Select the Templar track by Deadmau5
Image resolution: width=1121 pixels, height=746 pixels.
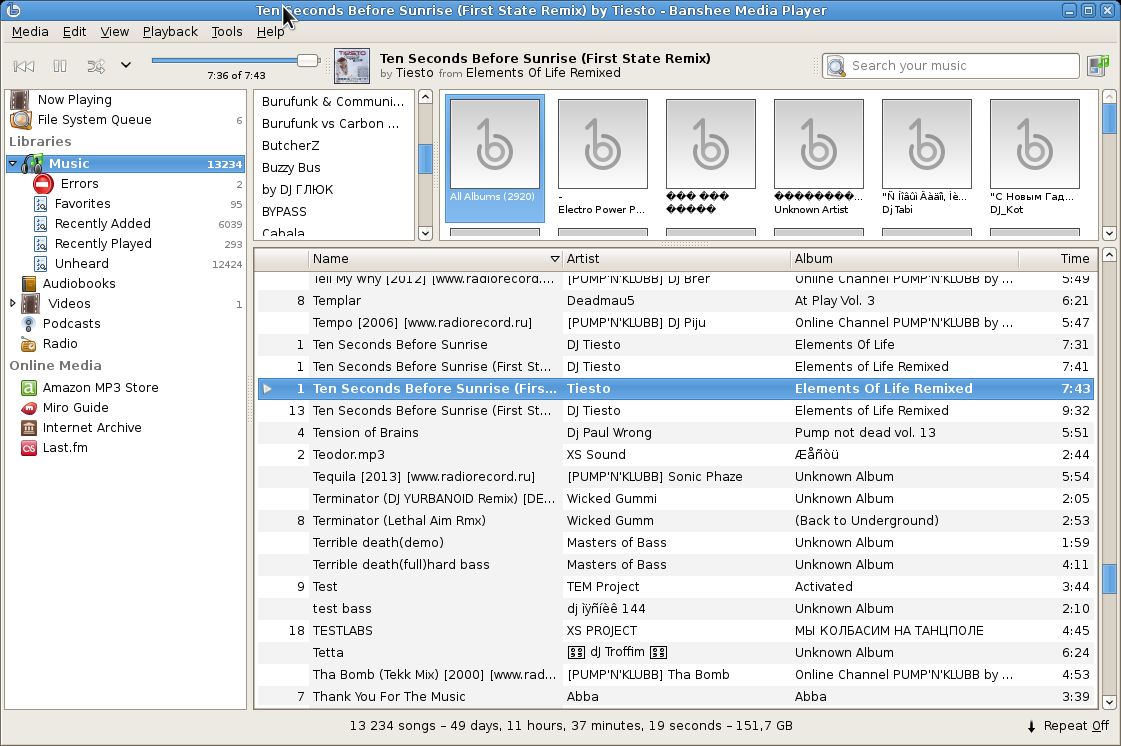[x=675, y=300]
